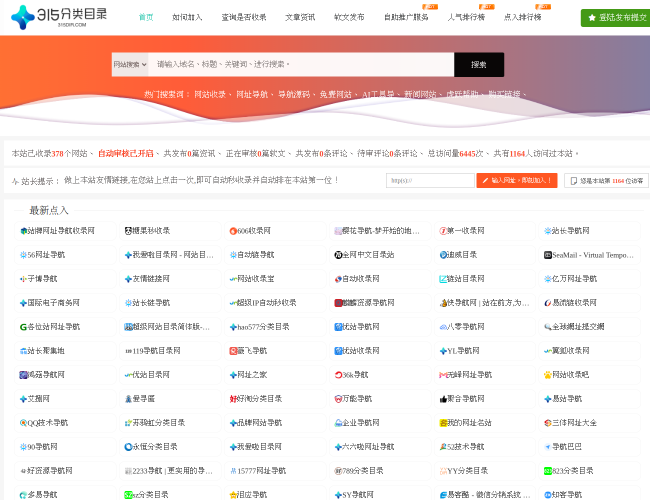
Task: Click the 免费网站 hot search link
Action: (336, 94)
